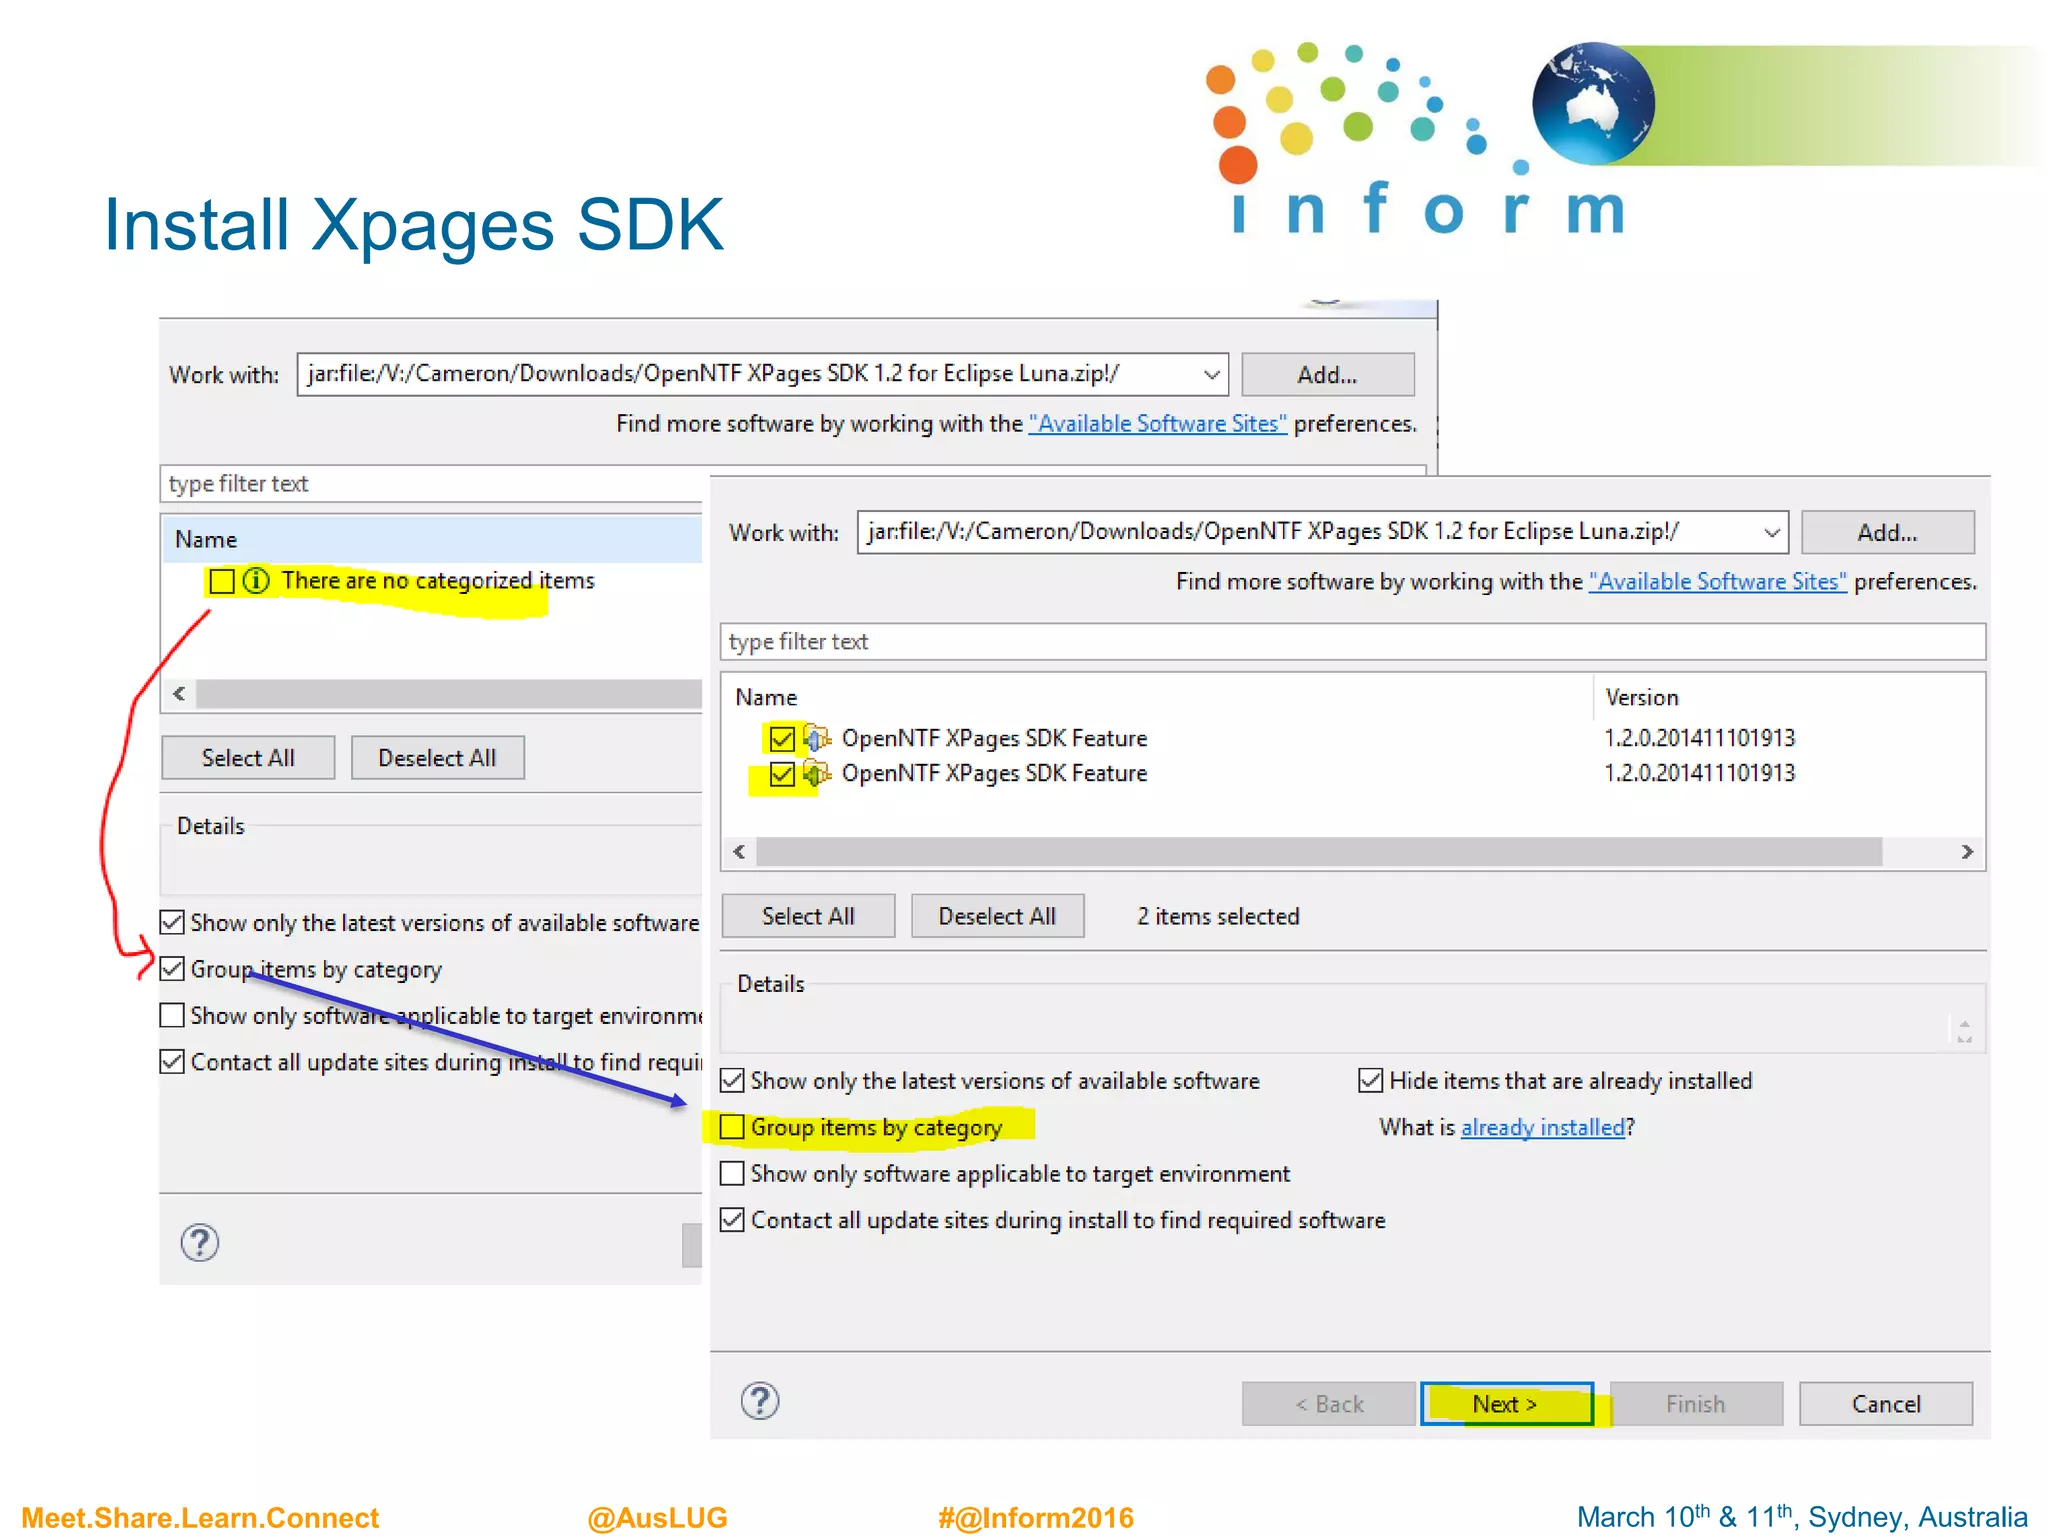Click the right scroll arrow in the feature list
Viewport: 2048px width, 1536px height.
click(1967, 852)
